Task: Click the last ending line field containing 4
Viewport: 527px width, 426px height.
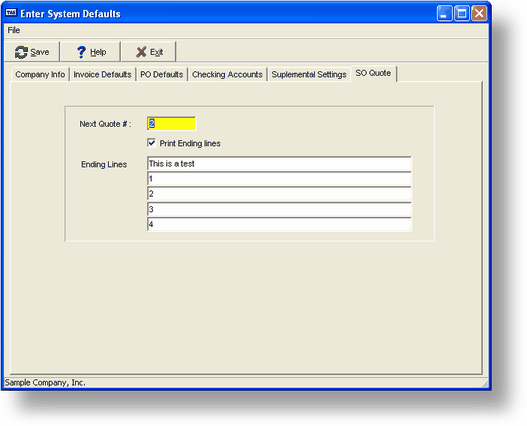Action: [x=279, y=224]
